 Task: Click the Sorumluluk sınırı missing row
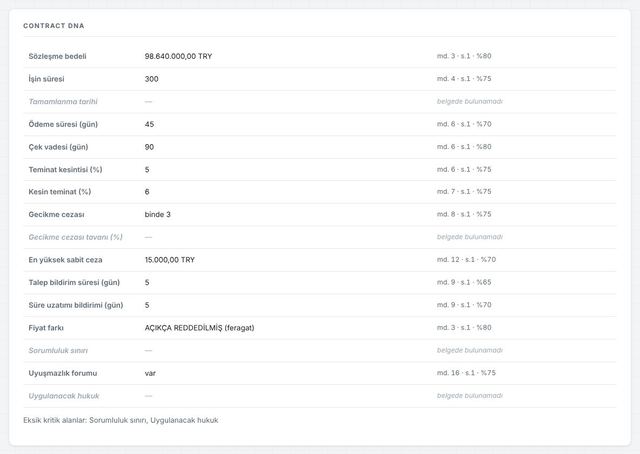point(320,350)
